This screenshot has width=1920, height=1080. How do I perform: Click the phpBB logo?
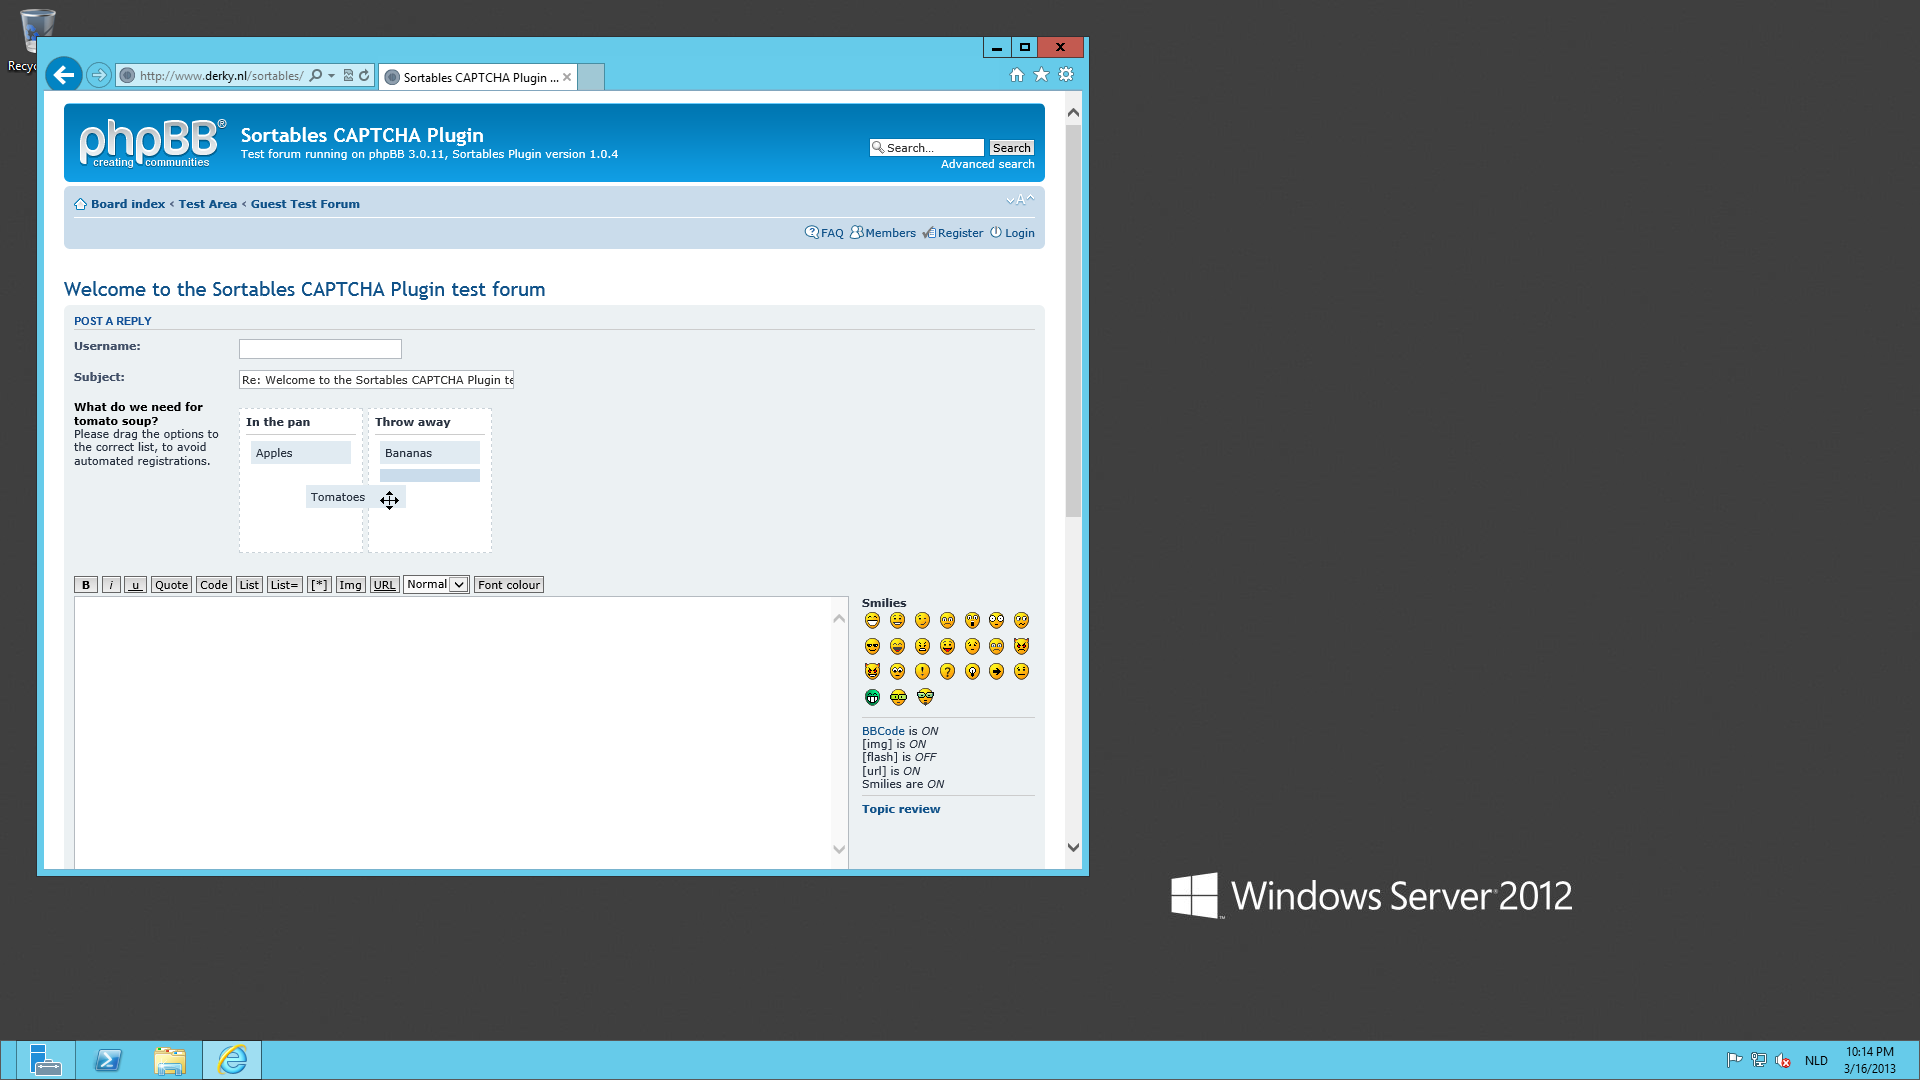click(x=151, y=143)
